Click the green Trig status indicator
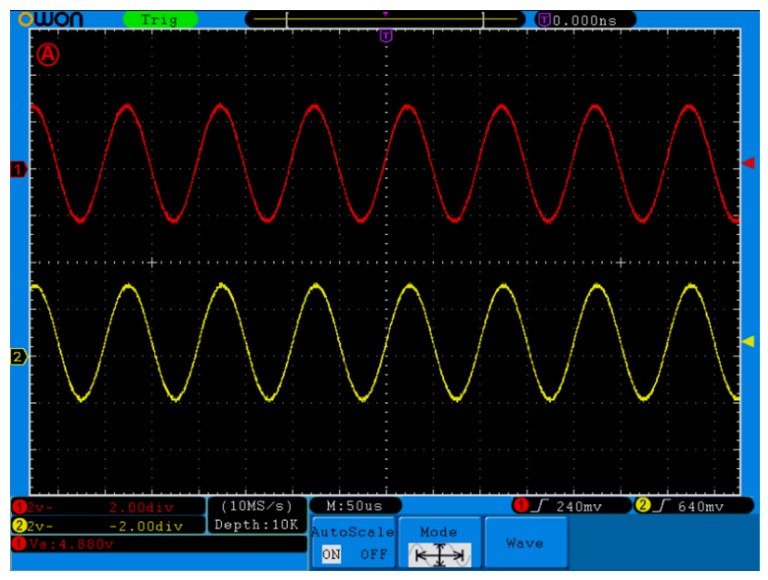The height and width of the screenshot is (580, 768). (x=160, y=20)
